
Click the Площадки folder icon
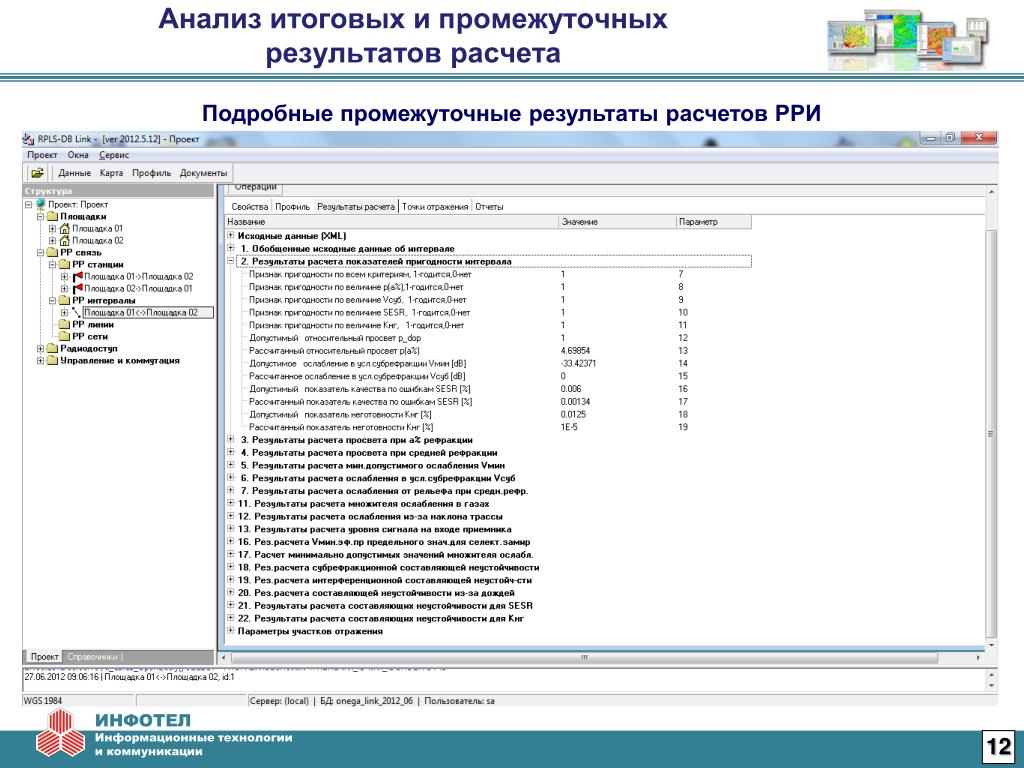(52, 217)
